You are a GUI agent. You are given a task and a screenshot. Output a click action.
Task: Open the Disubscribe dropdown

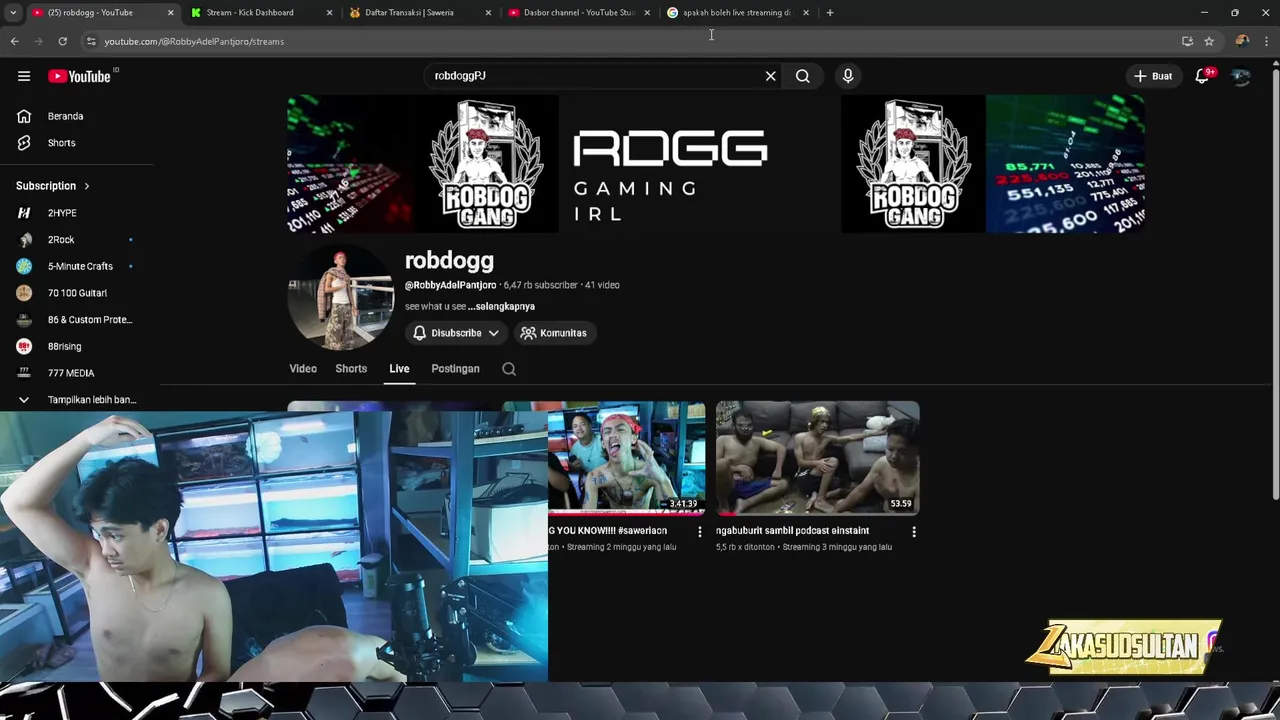coord(456,333)
